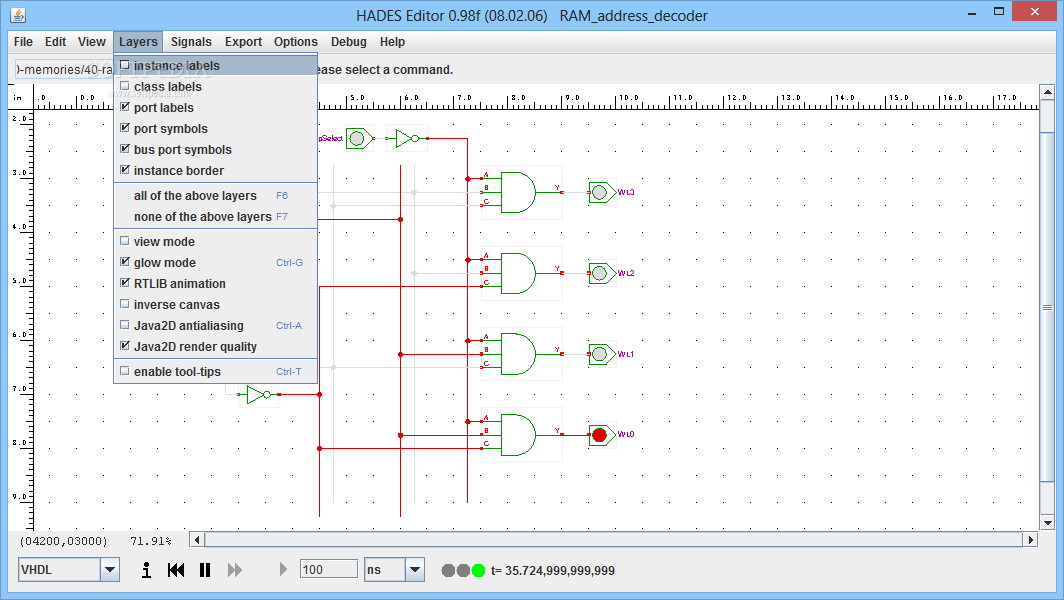Select the inverter next to chip select
Image resolution: width=1064 pixels, height=600 pixels.
tap(407, 138)
